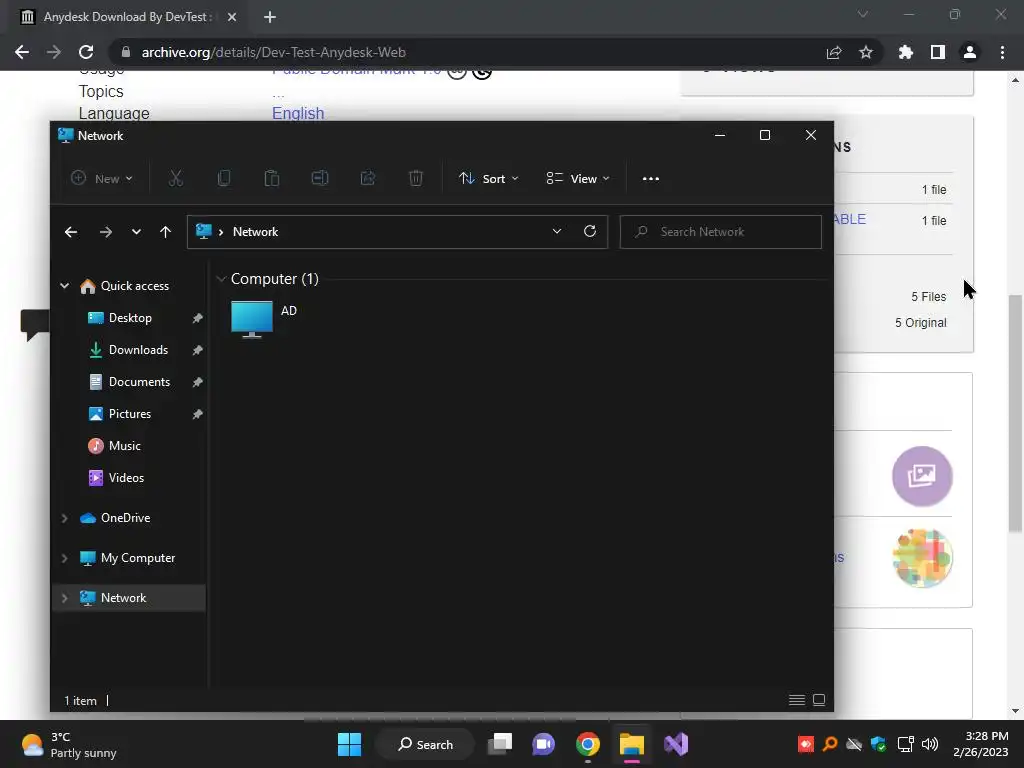Open clock and date in taskbar

click(x=981, y=744)
